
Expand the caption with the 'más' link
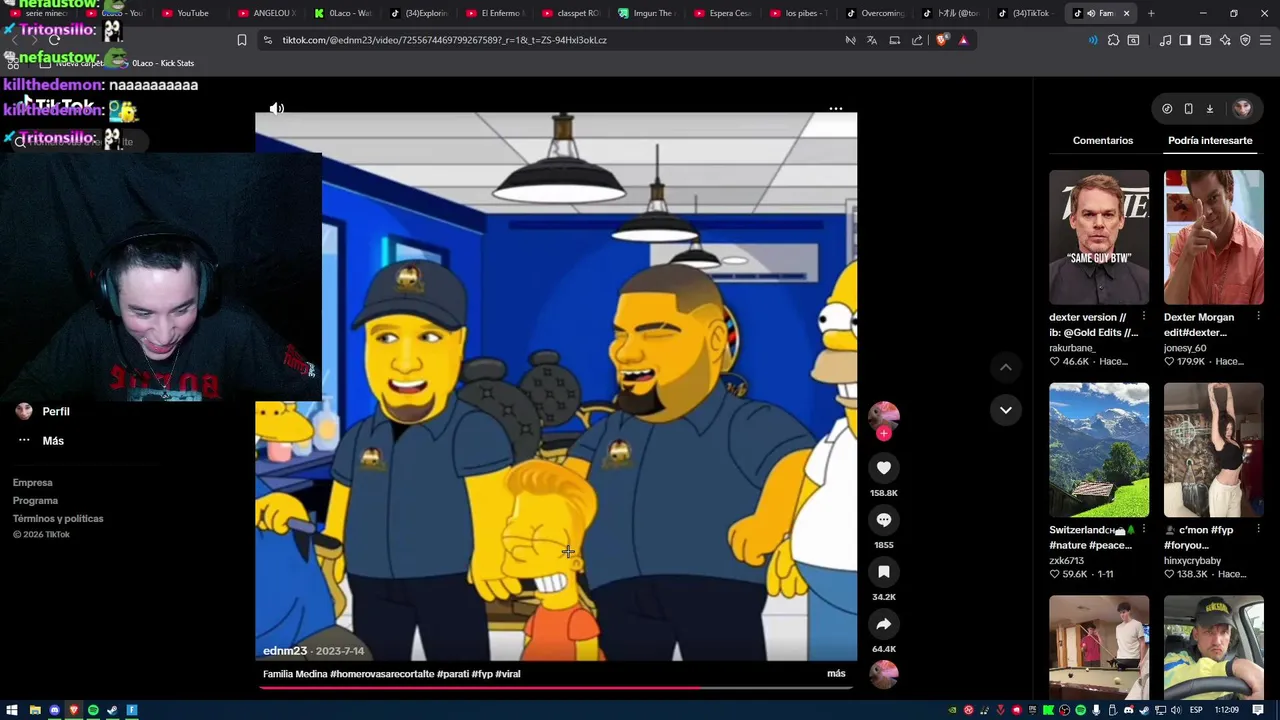836,674
